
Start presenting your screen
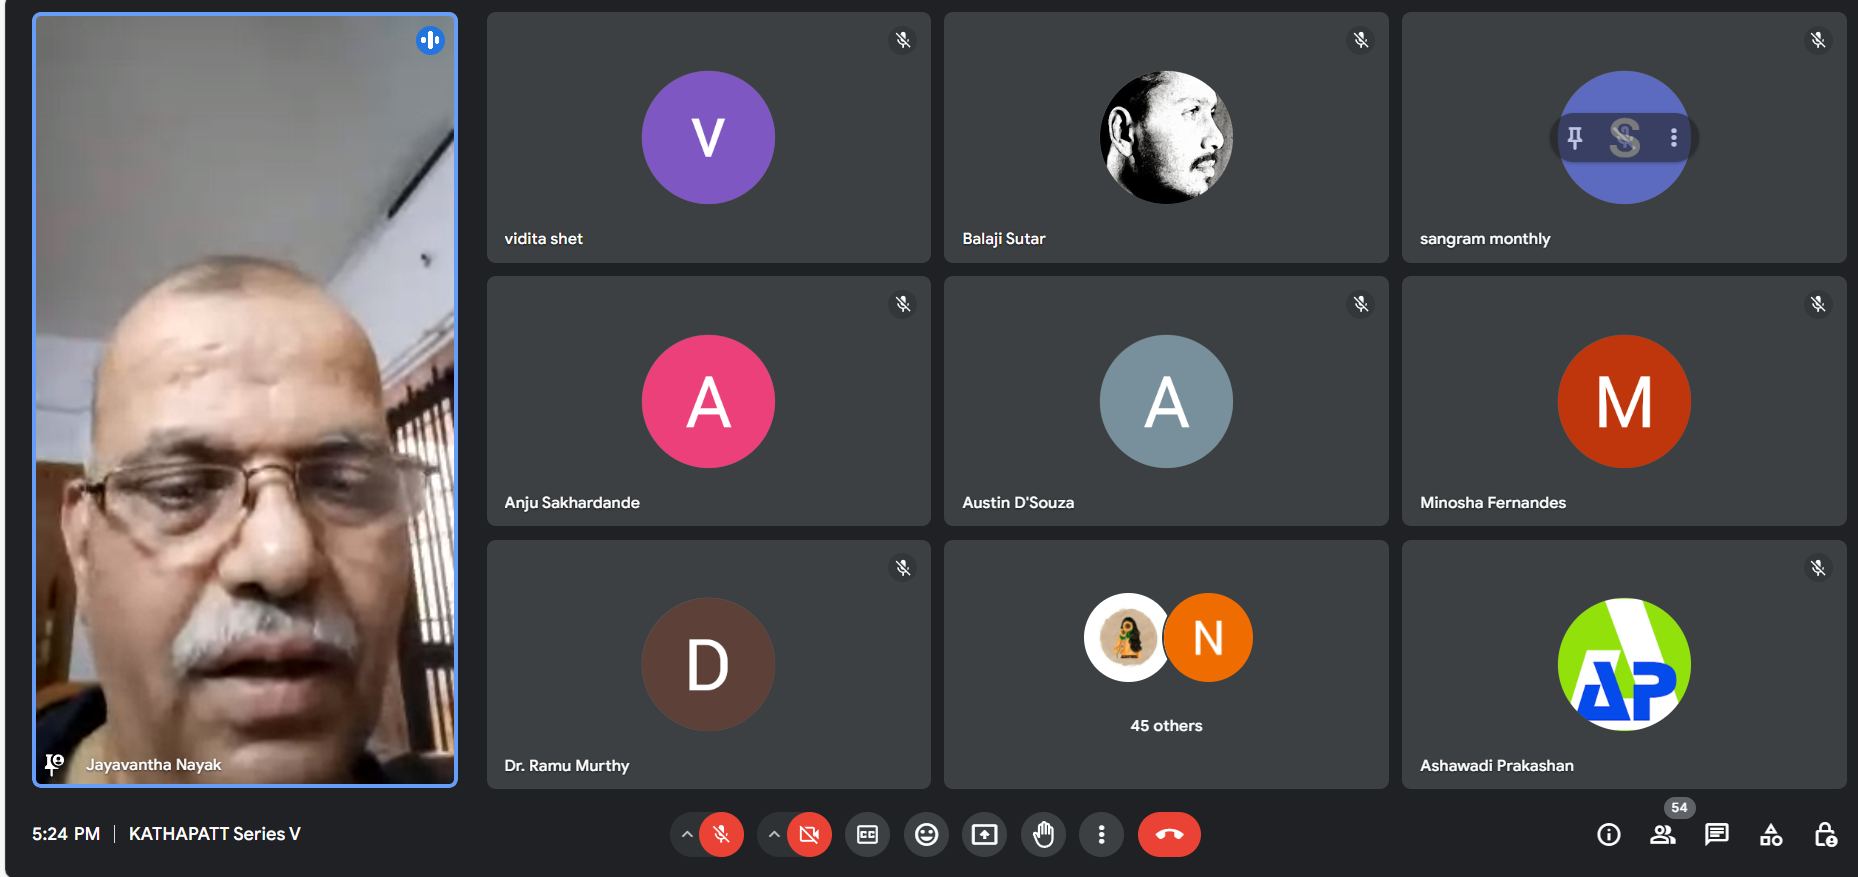[x=984, y=834]
